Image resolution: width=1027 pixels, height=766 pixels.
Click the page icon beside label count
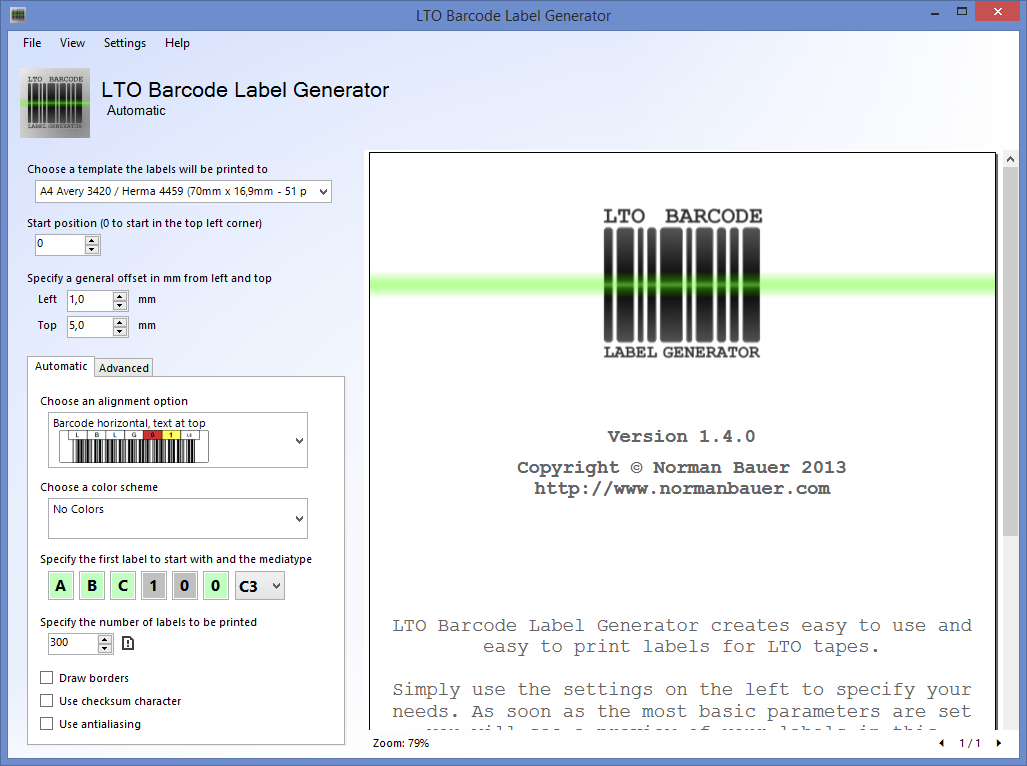tap(128, 643)
